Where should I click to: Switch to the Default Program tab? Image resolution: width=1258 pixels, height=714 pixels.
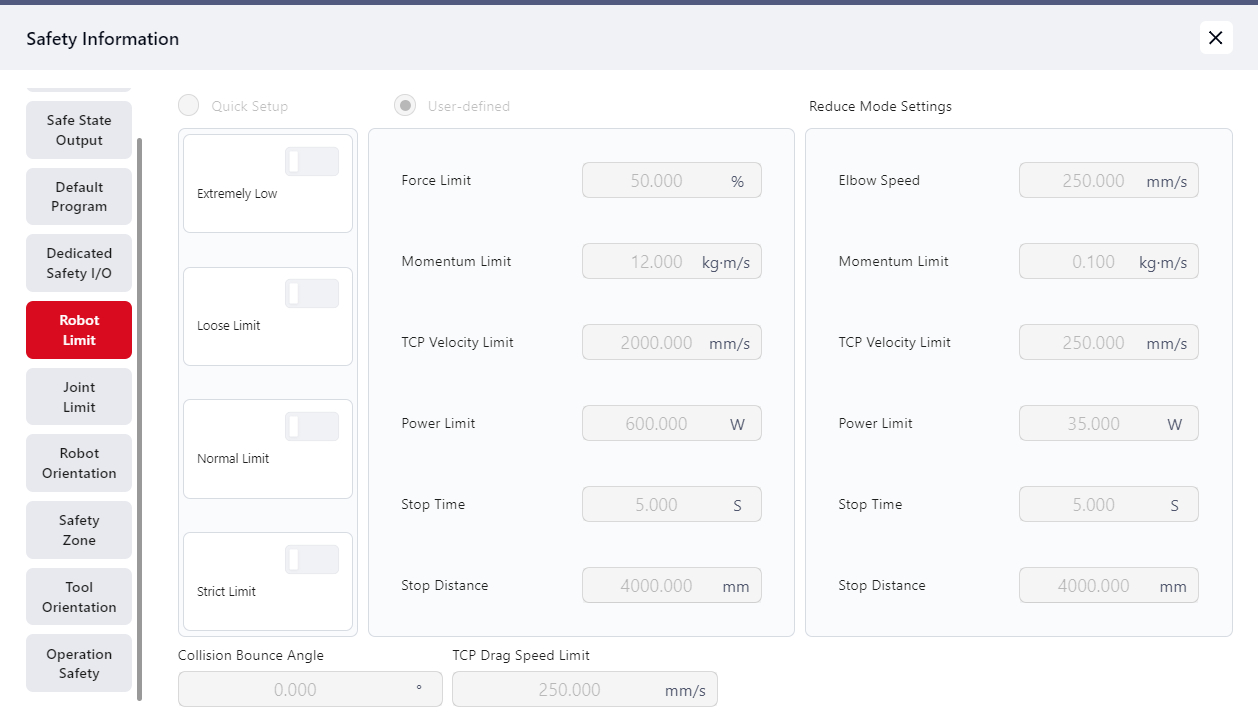79,197
